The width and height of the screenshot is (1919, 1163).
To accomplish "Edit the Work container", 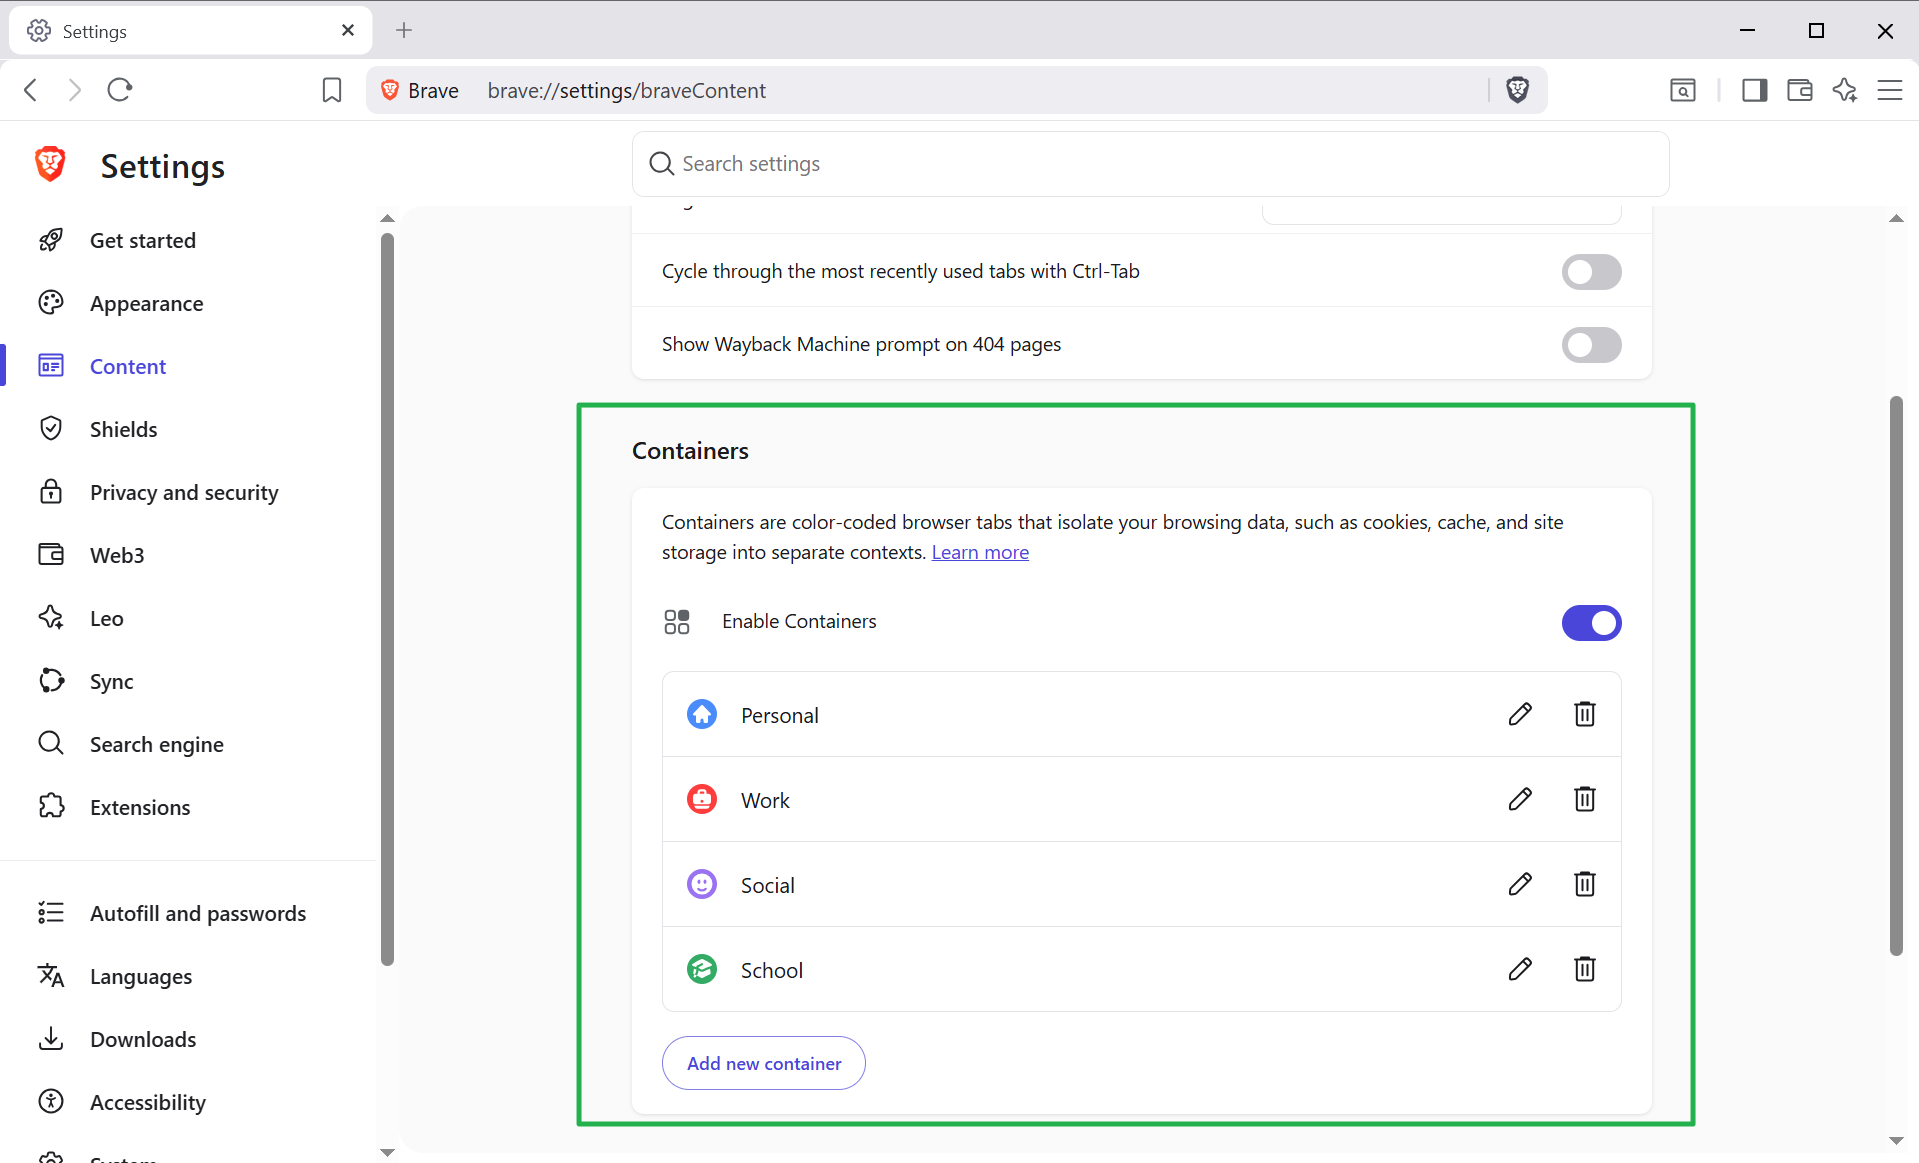I will (x=1520, y=799).
